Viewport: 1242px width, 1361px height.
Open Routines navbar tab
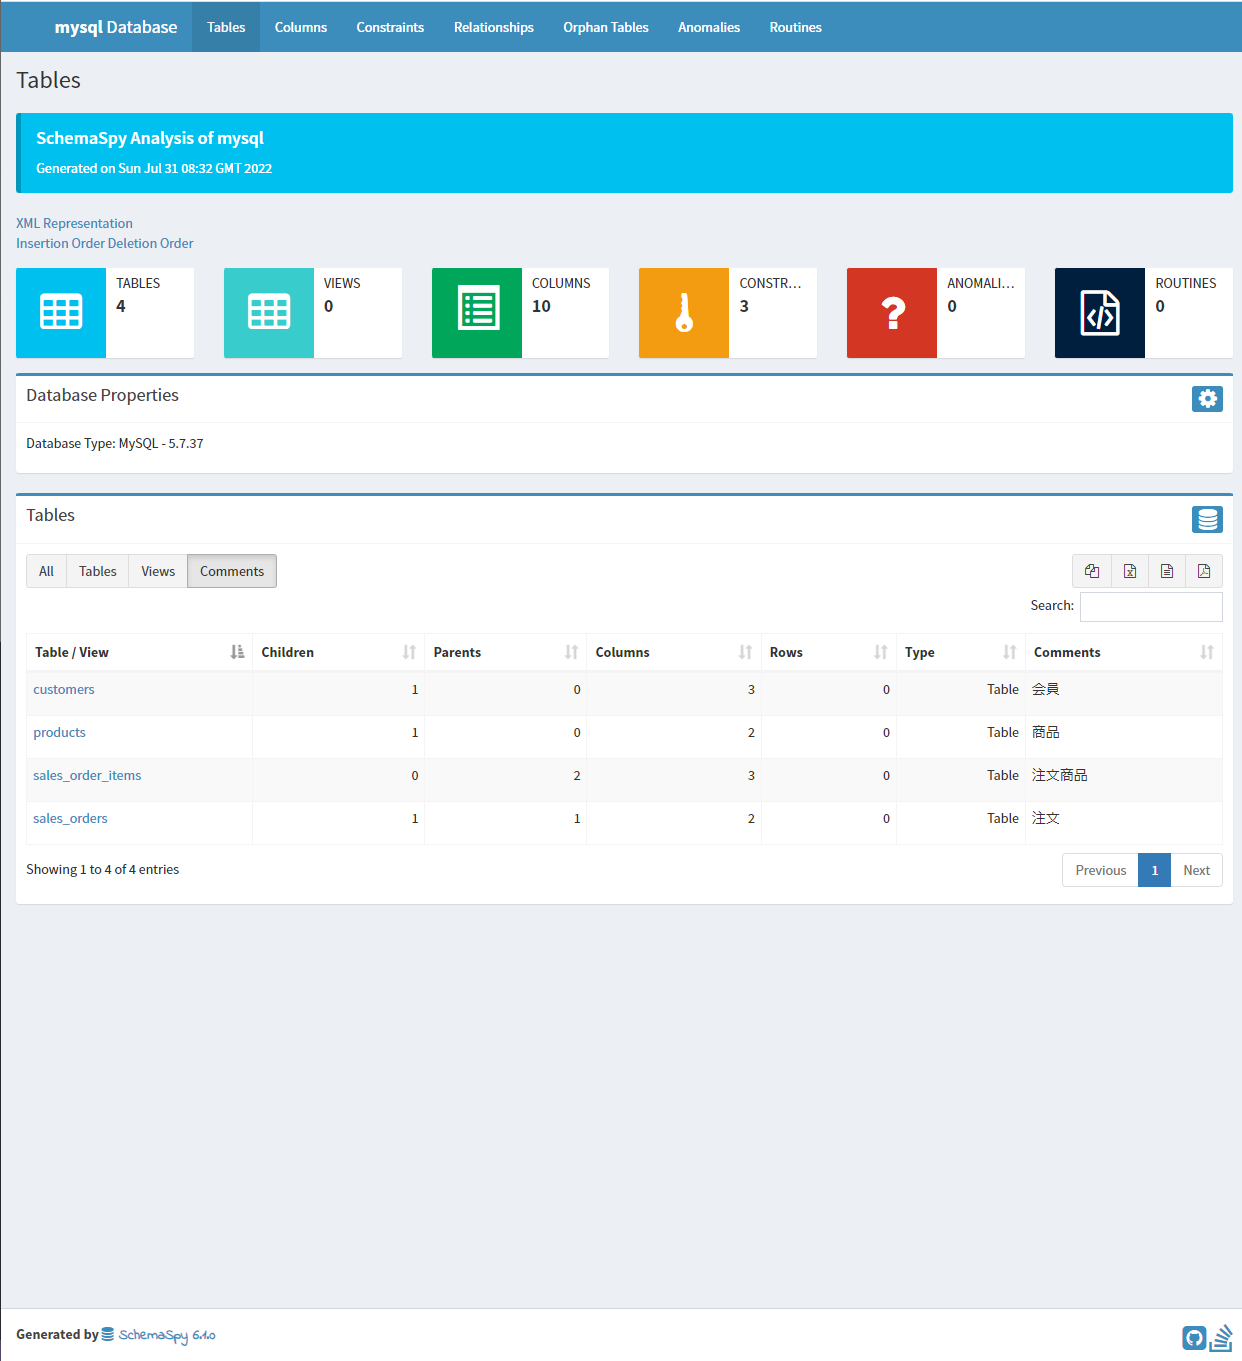tap(796, 27)
